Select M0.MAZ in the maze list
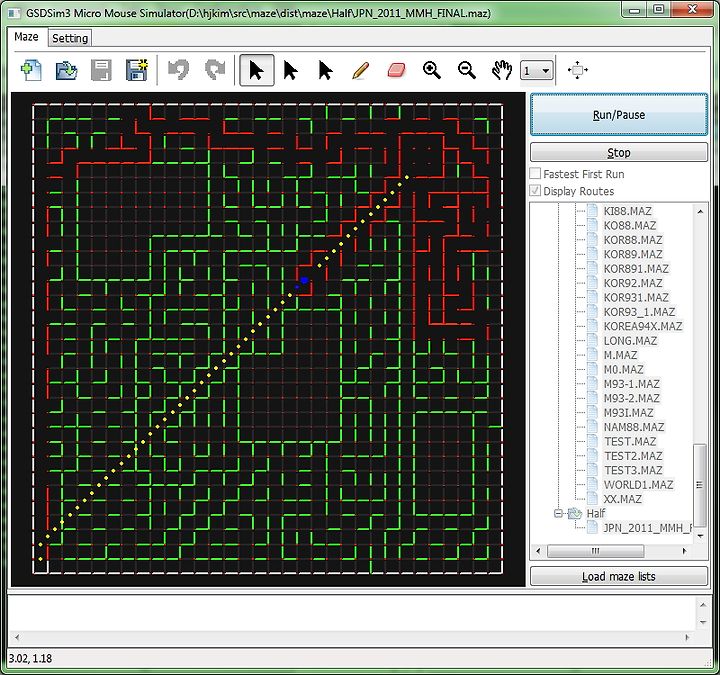 point(623,369)
